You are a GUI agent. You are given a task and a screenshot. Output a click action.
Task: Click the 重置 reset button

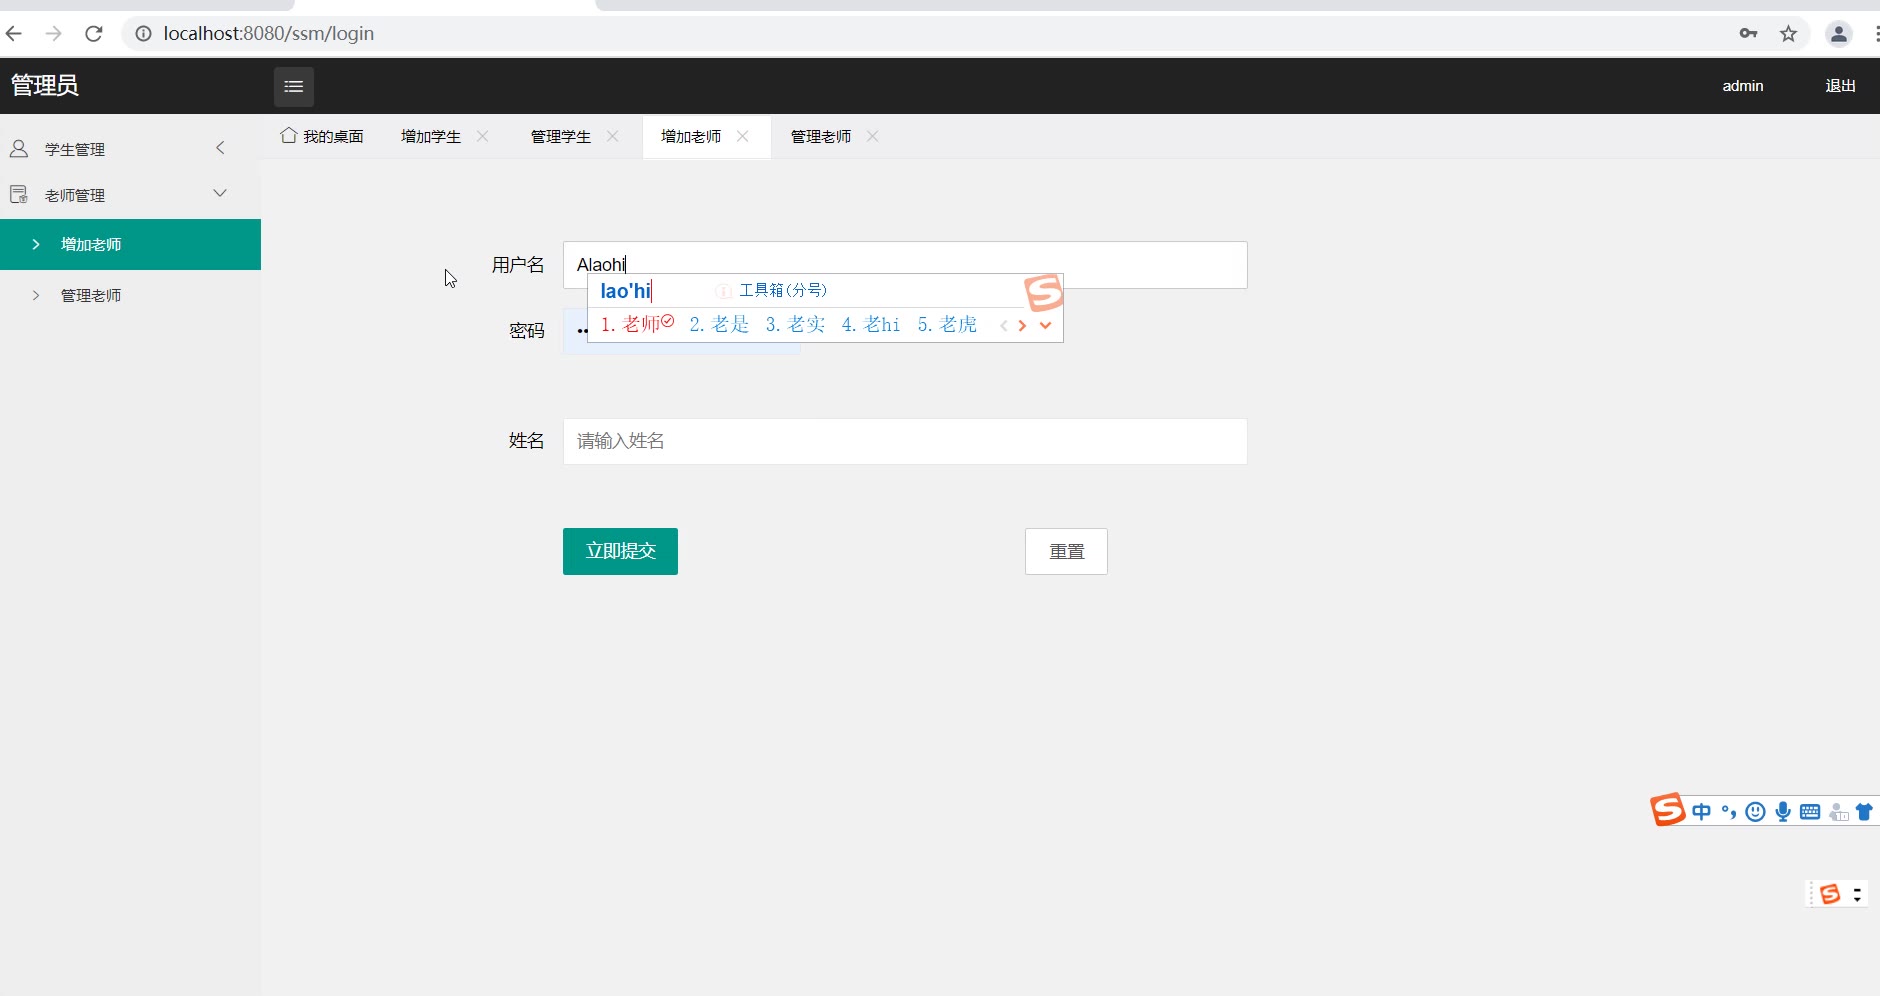(x=1066, y=551)
